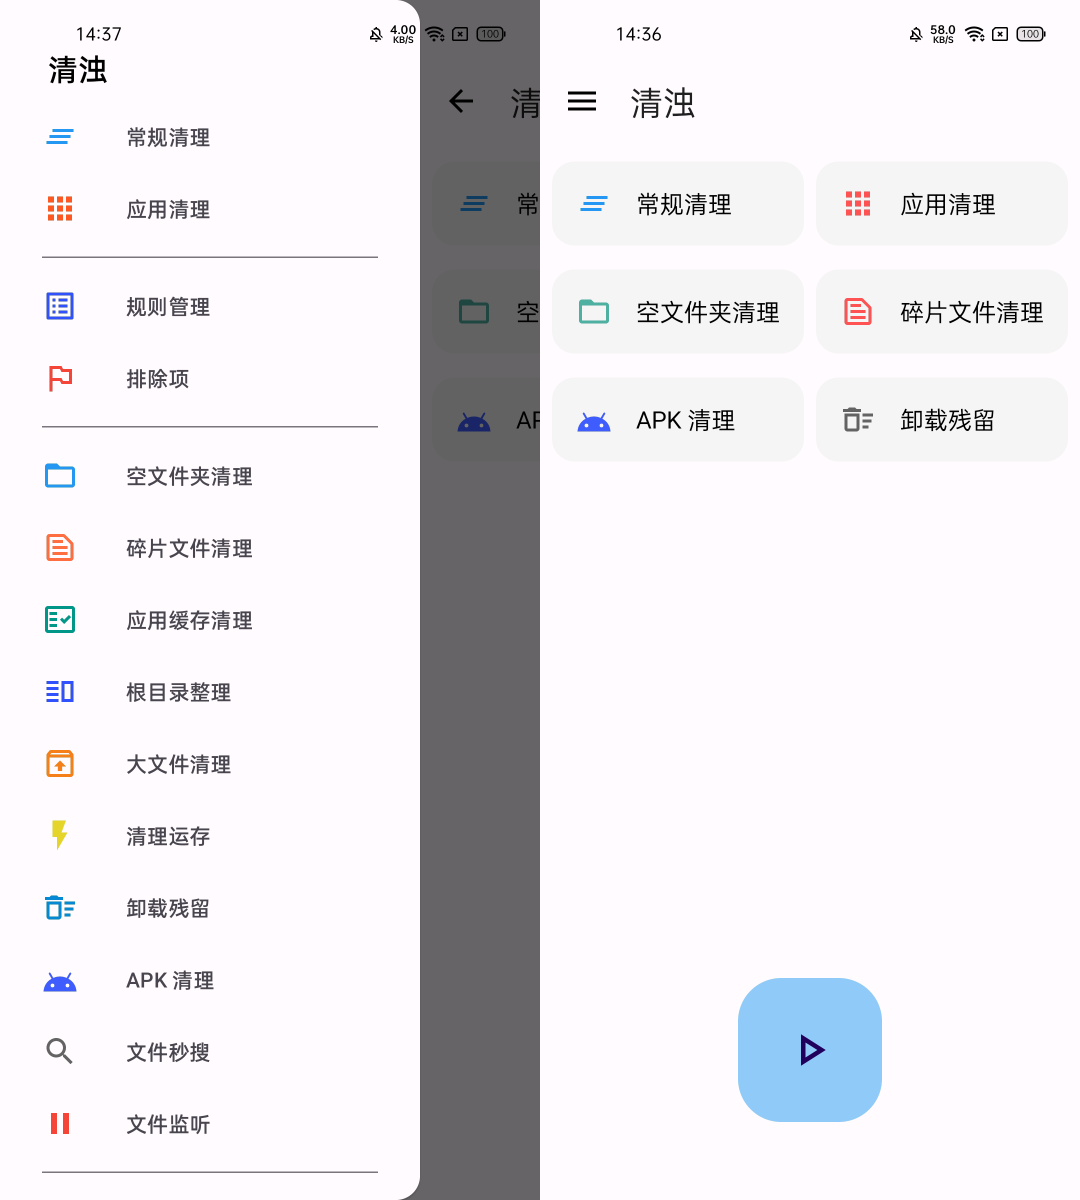Screen dimensions: 1080x1200
Task: Click the APK 清理 Android robot icon
Action: pyautogui.click(x=60, y=980)
